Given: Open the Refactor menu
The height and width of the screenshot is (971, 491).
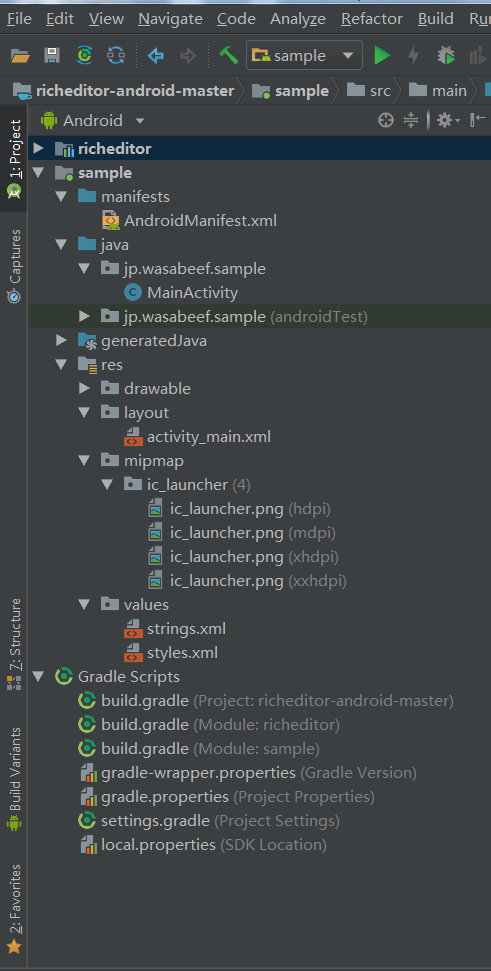Looking at the screenshot, I should pos(372,19).
